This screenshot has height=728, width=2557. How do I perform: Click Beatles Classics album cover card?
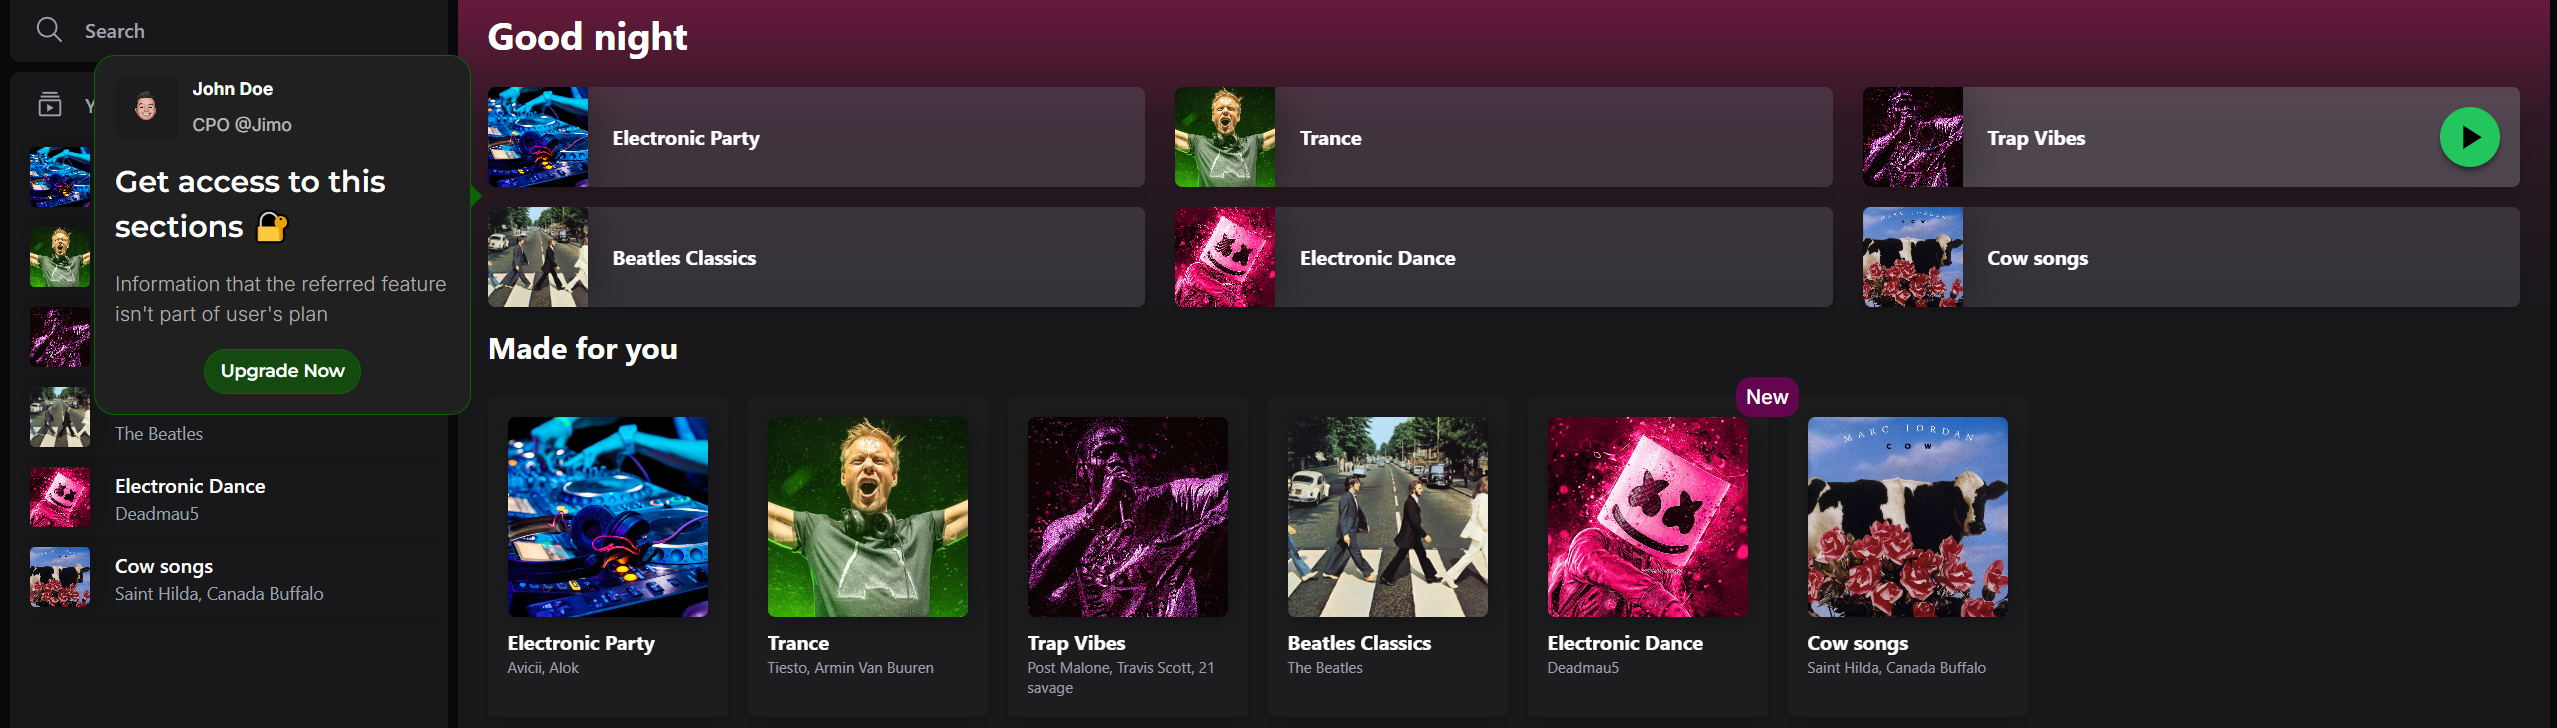(x=1387, y=517)
